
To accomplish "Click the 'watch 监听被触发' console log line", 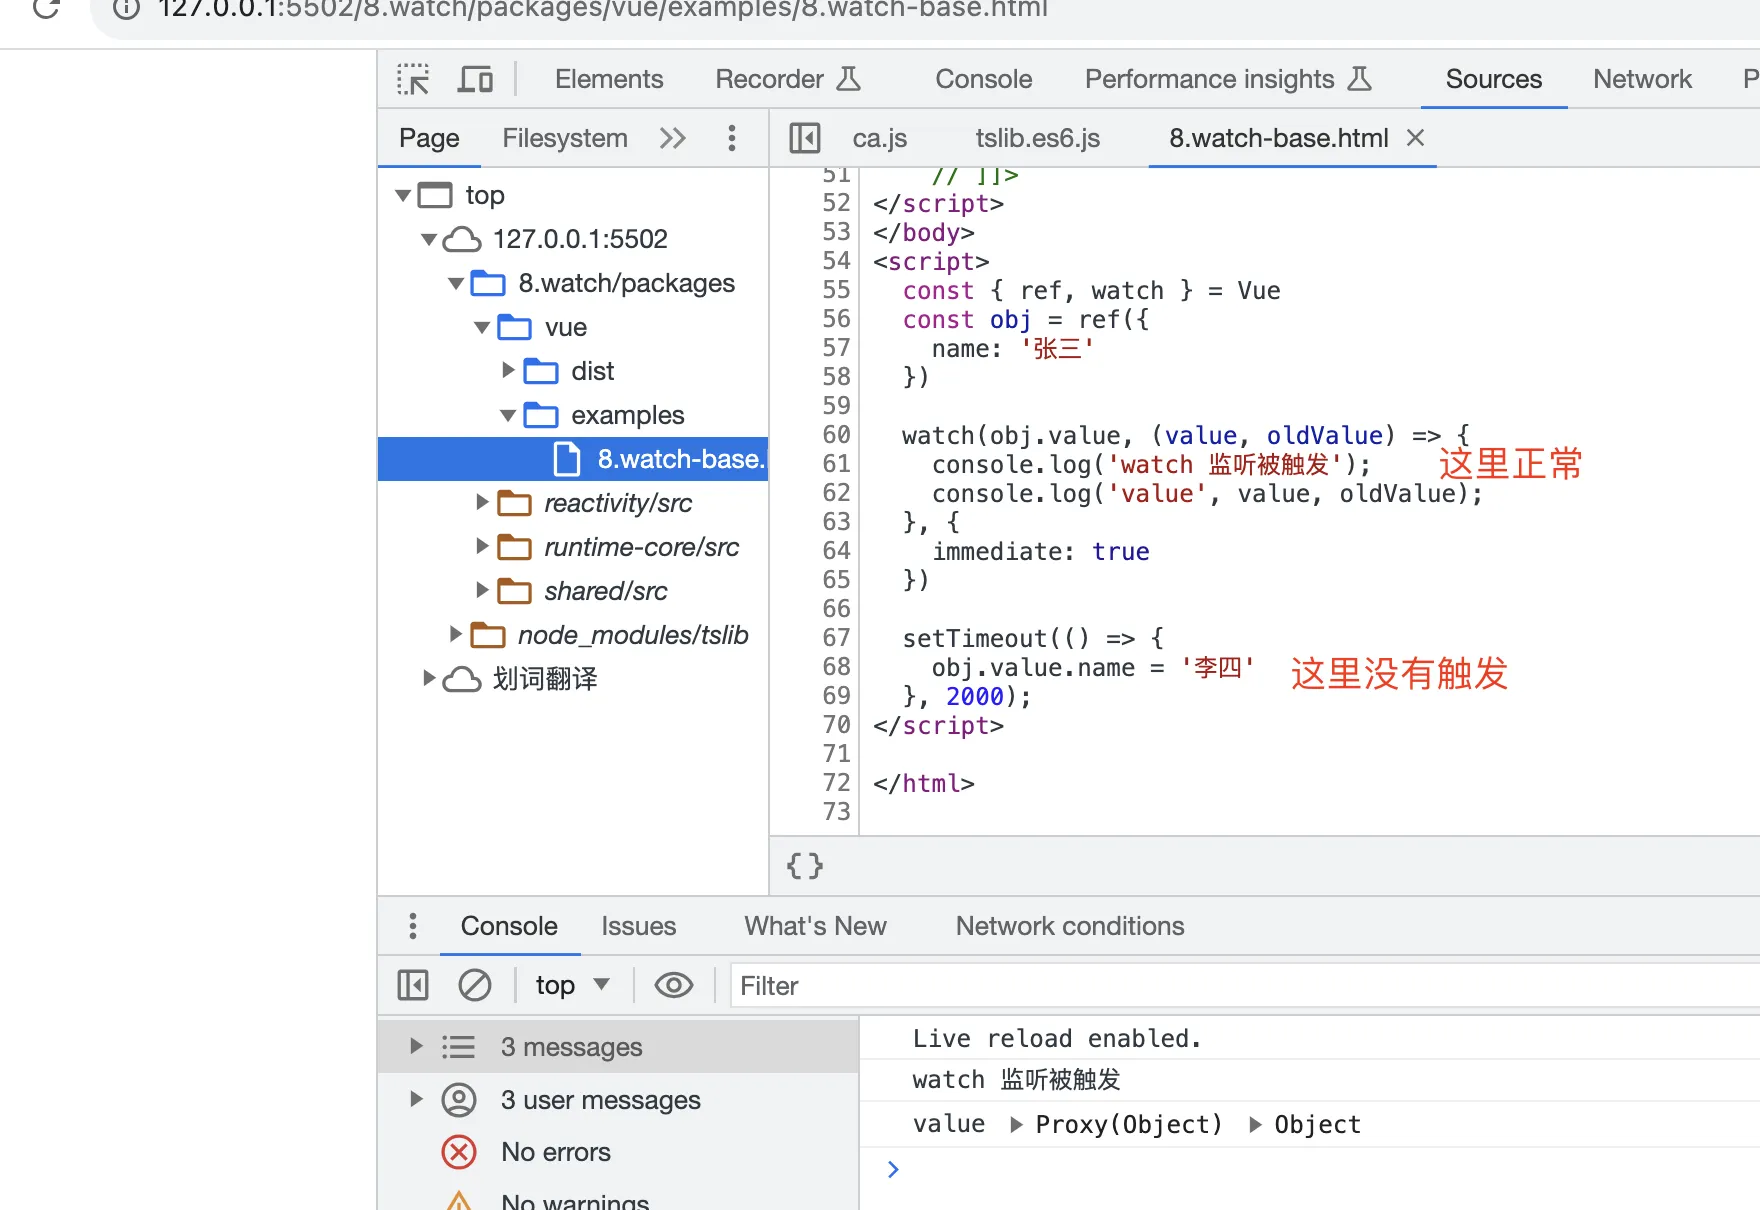I will 1016,1080.
